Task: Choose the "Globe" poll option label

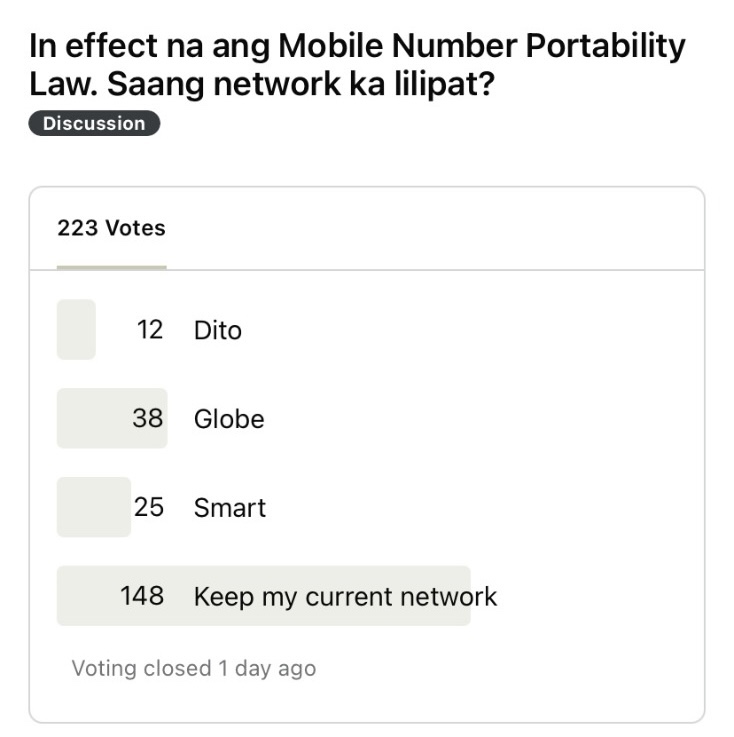Action: coord(229,419)
